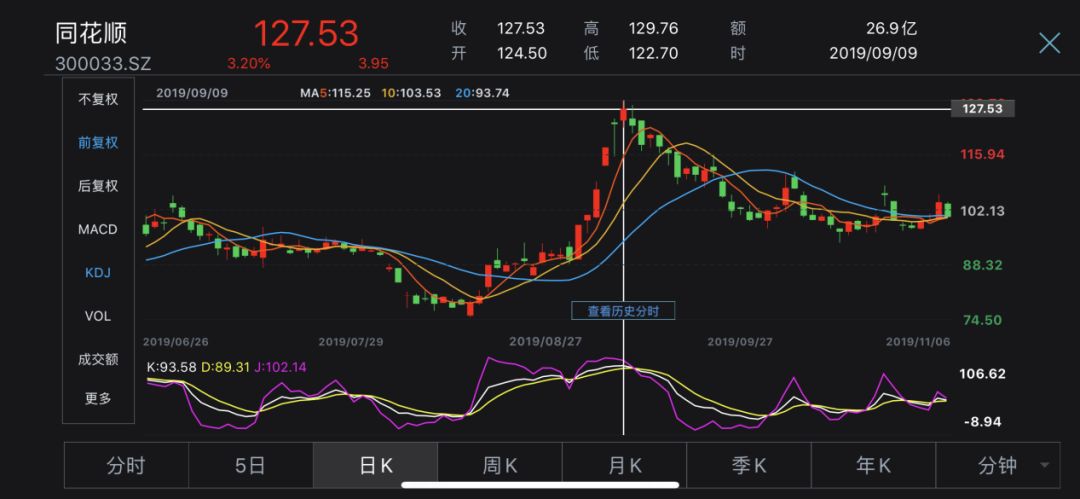
Task: Select 后复权 price adjustment option
Action: click(x=98, y=186)
